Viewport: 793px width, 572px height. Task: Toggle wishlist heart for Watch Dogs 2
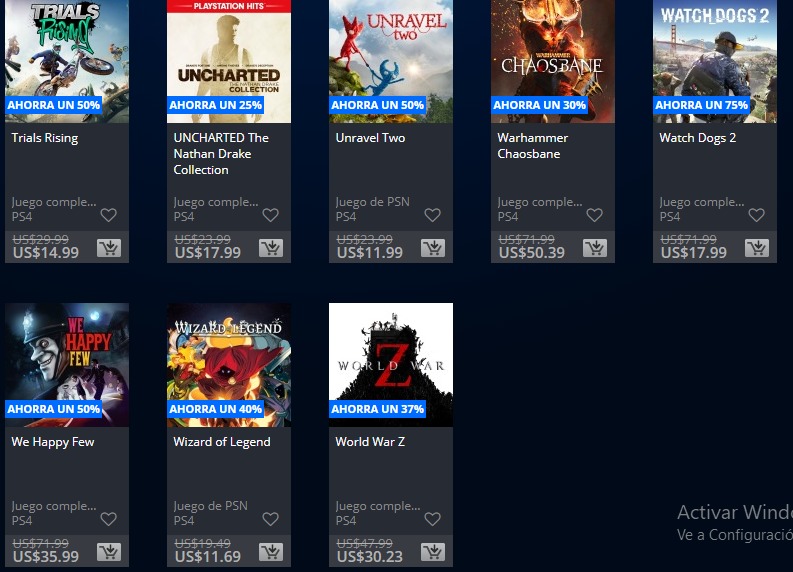pyautogui.click(x=757, y=215)
